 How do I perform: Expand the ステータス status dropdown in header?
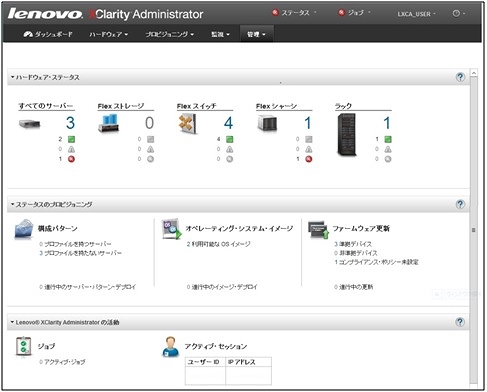coord(294,13)
